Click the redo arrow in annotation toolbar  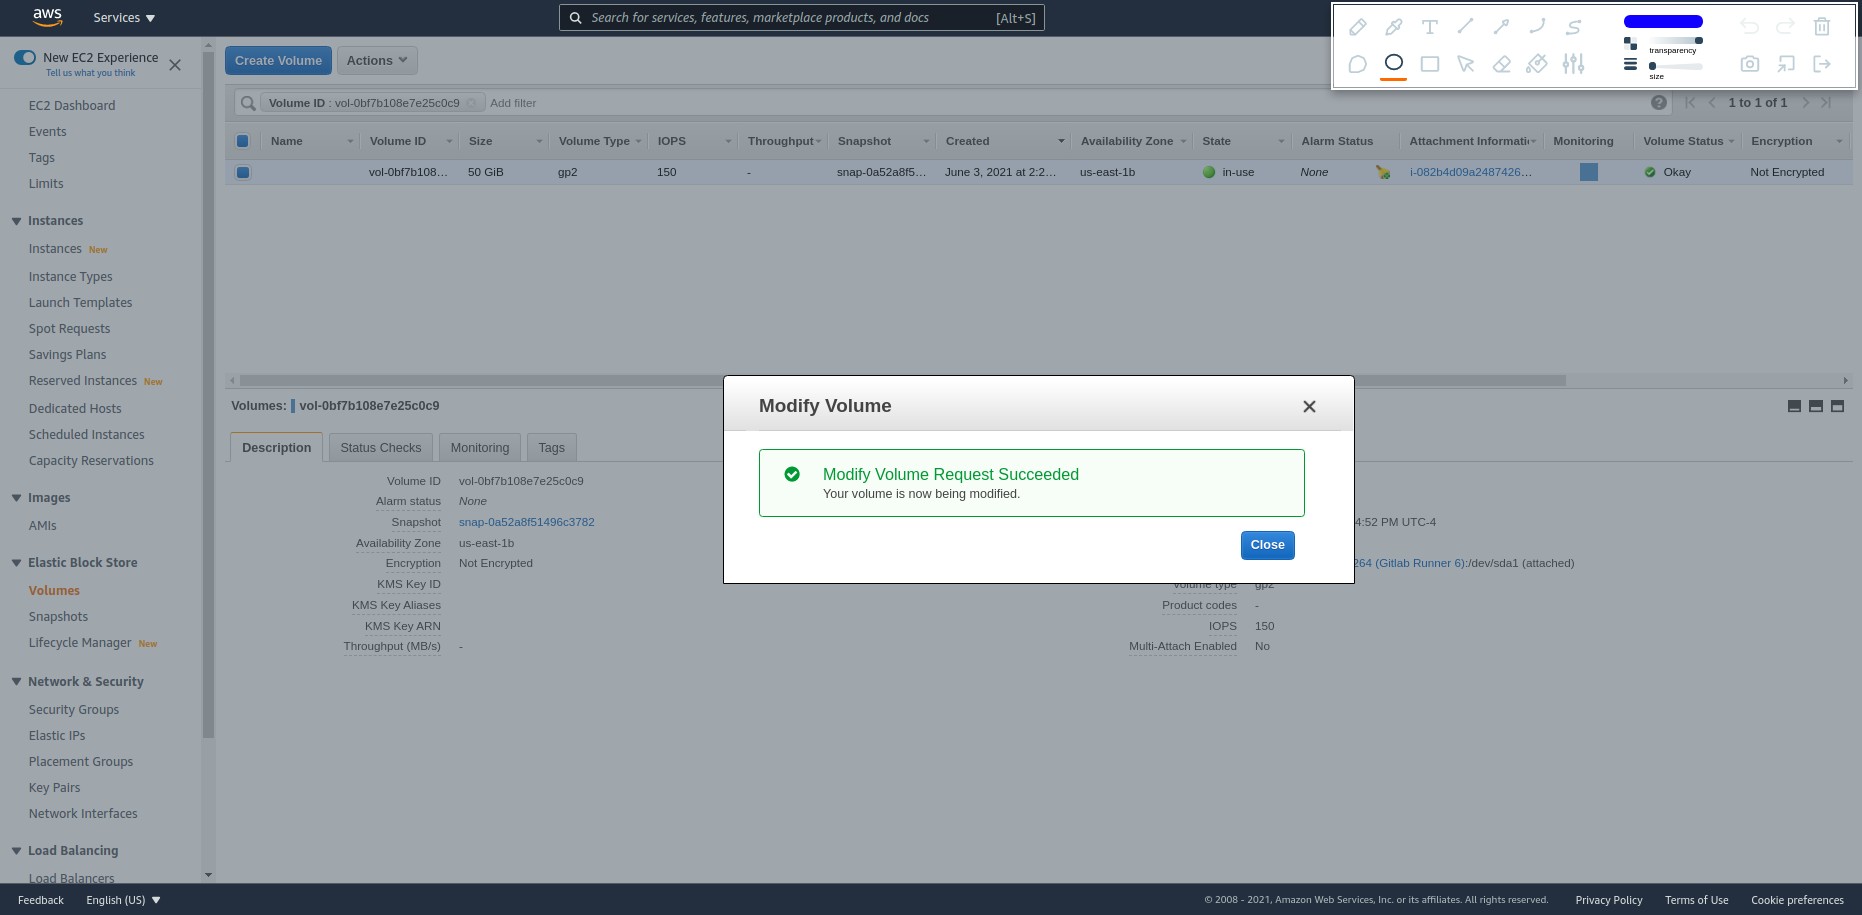click(1785, 27)
